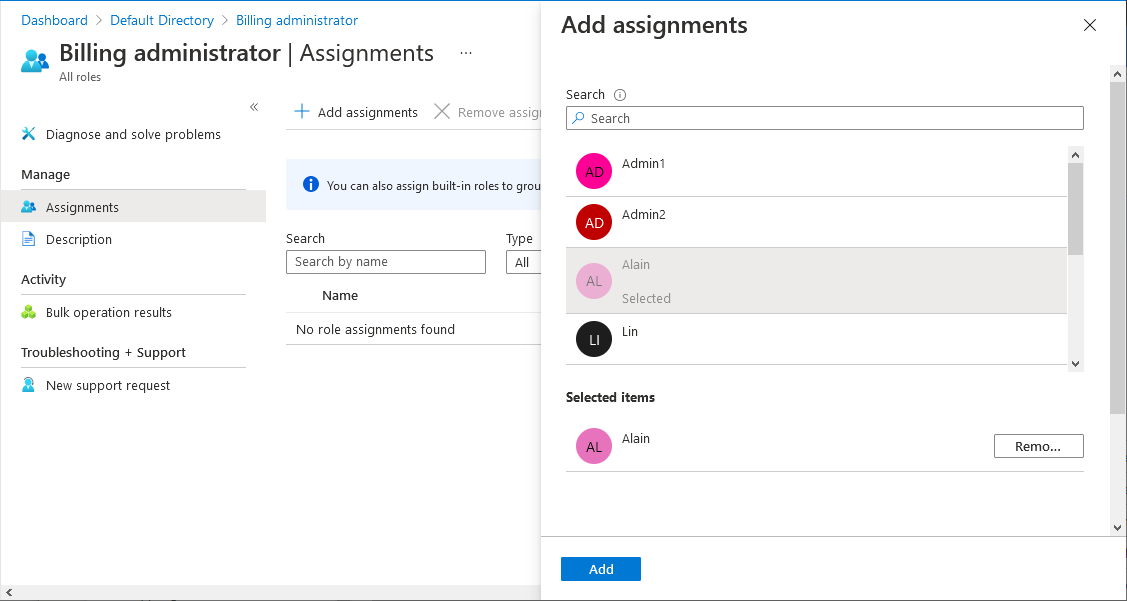This screenshot has height=601, width=1127.
Task: Collapse the left navigation sidebar
Action: tap(254, 107)
